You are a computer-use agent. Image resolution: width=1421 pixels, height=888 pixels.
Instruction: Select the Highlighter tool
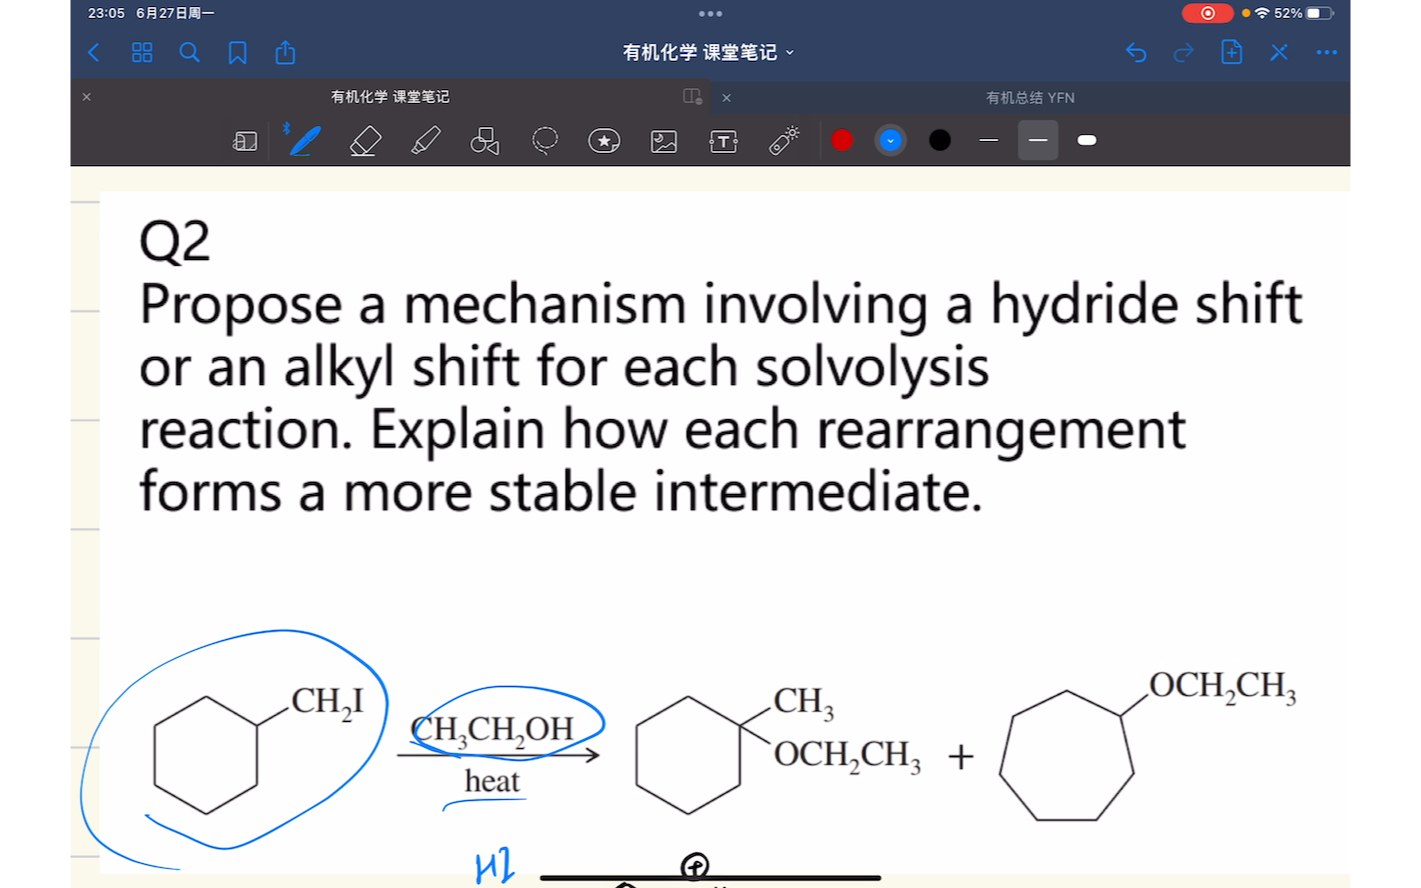[x=425, y=141]
